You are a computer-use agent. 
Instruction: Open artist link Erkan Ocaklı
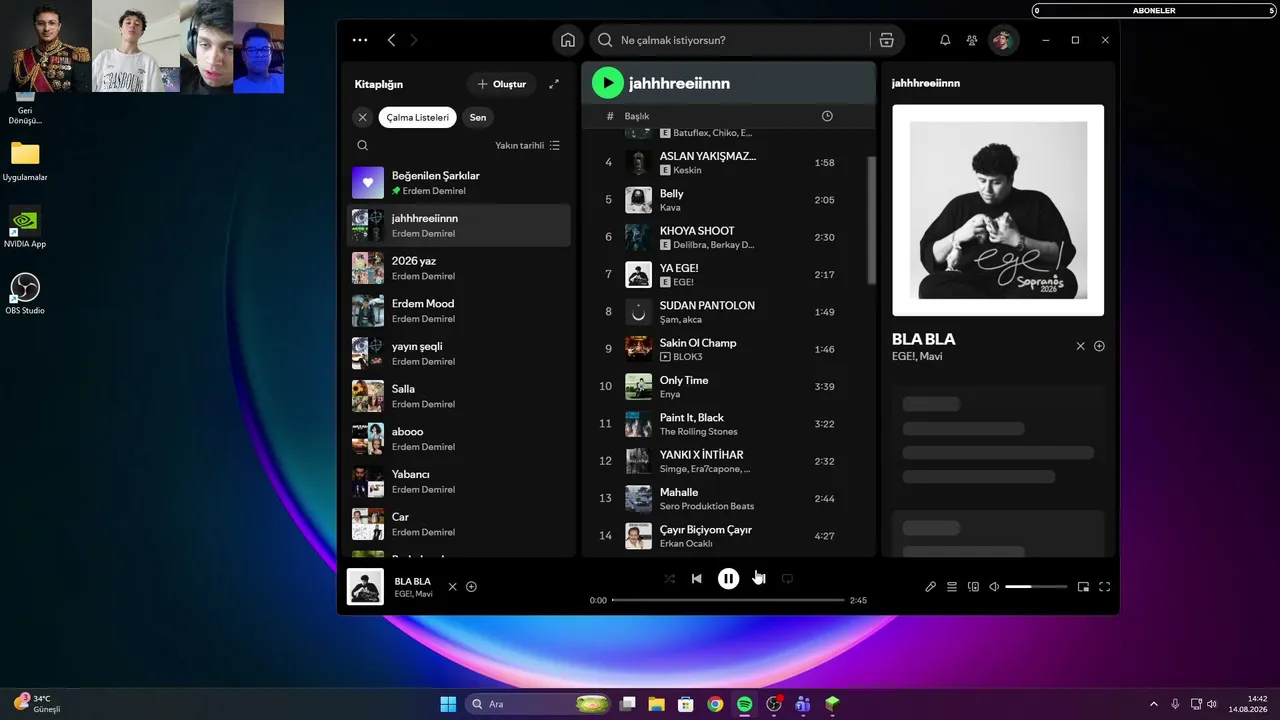point(686,544)
